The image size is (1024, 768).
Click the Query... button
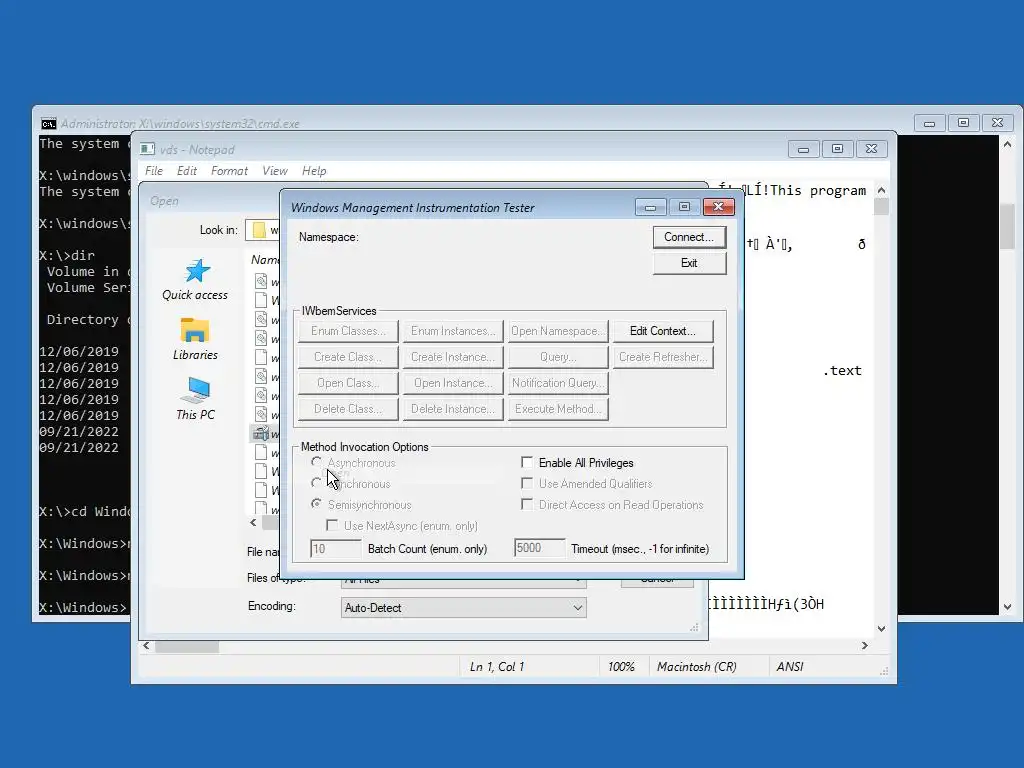tap(558, 357)
